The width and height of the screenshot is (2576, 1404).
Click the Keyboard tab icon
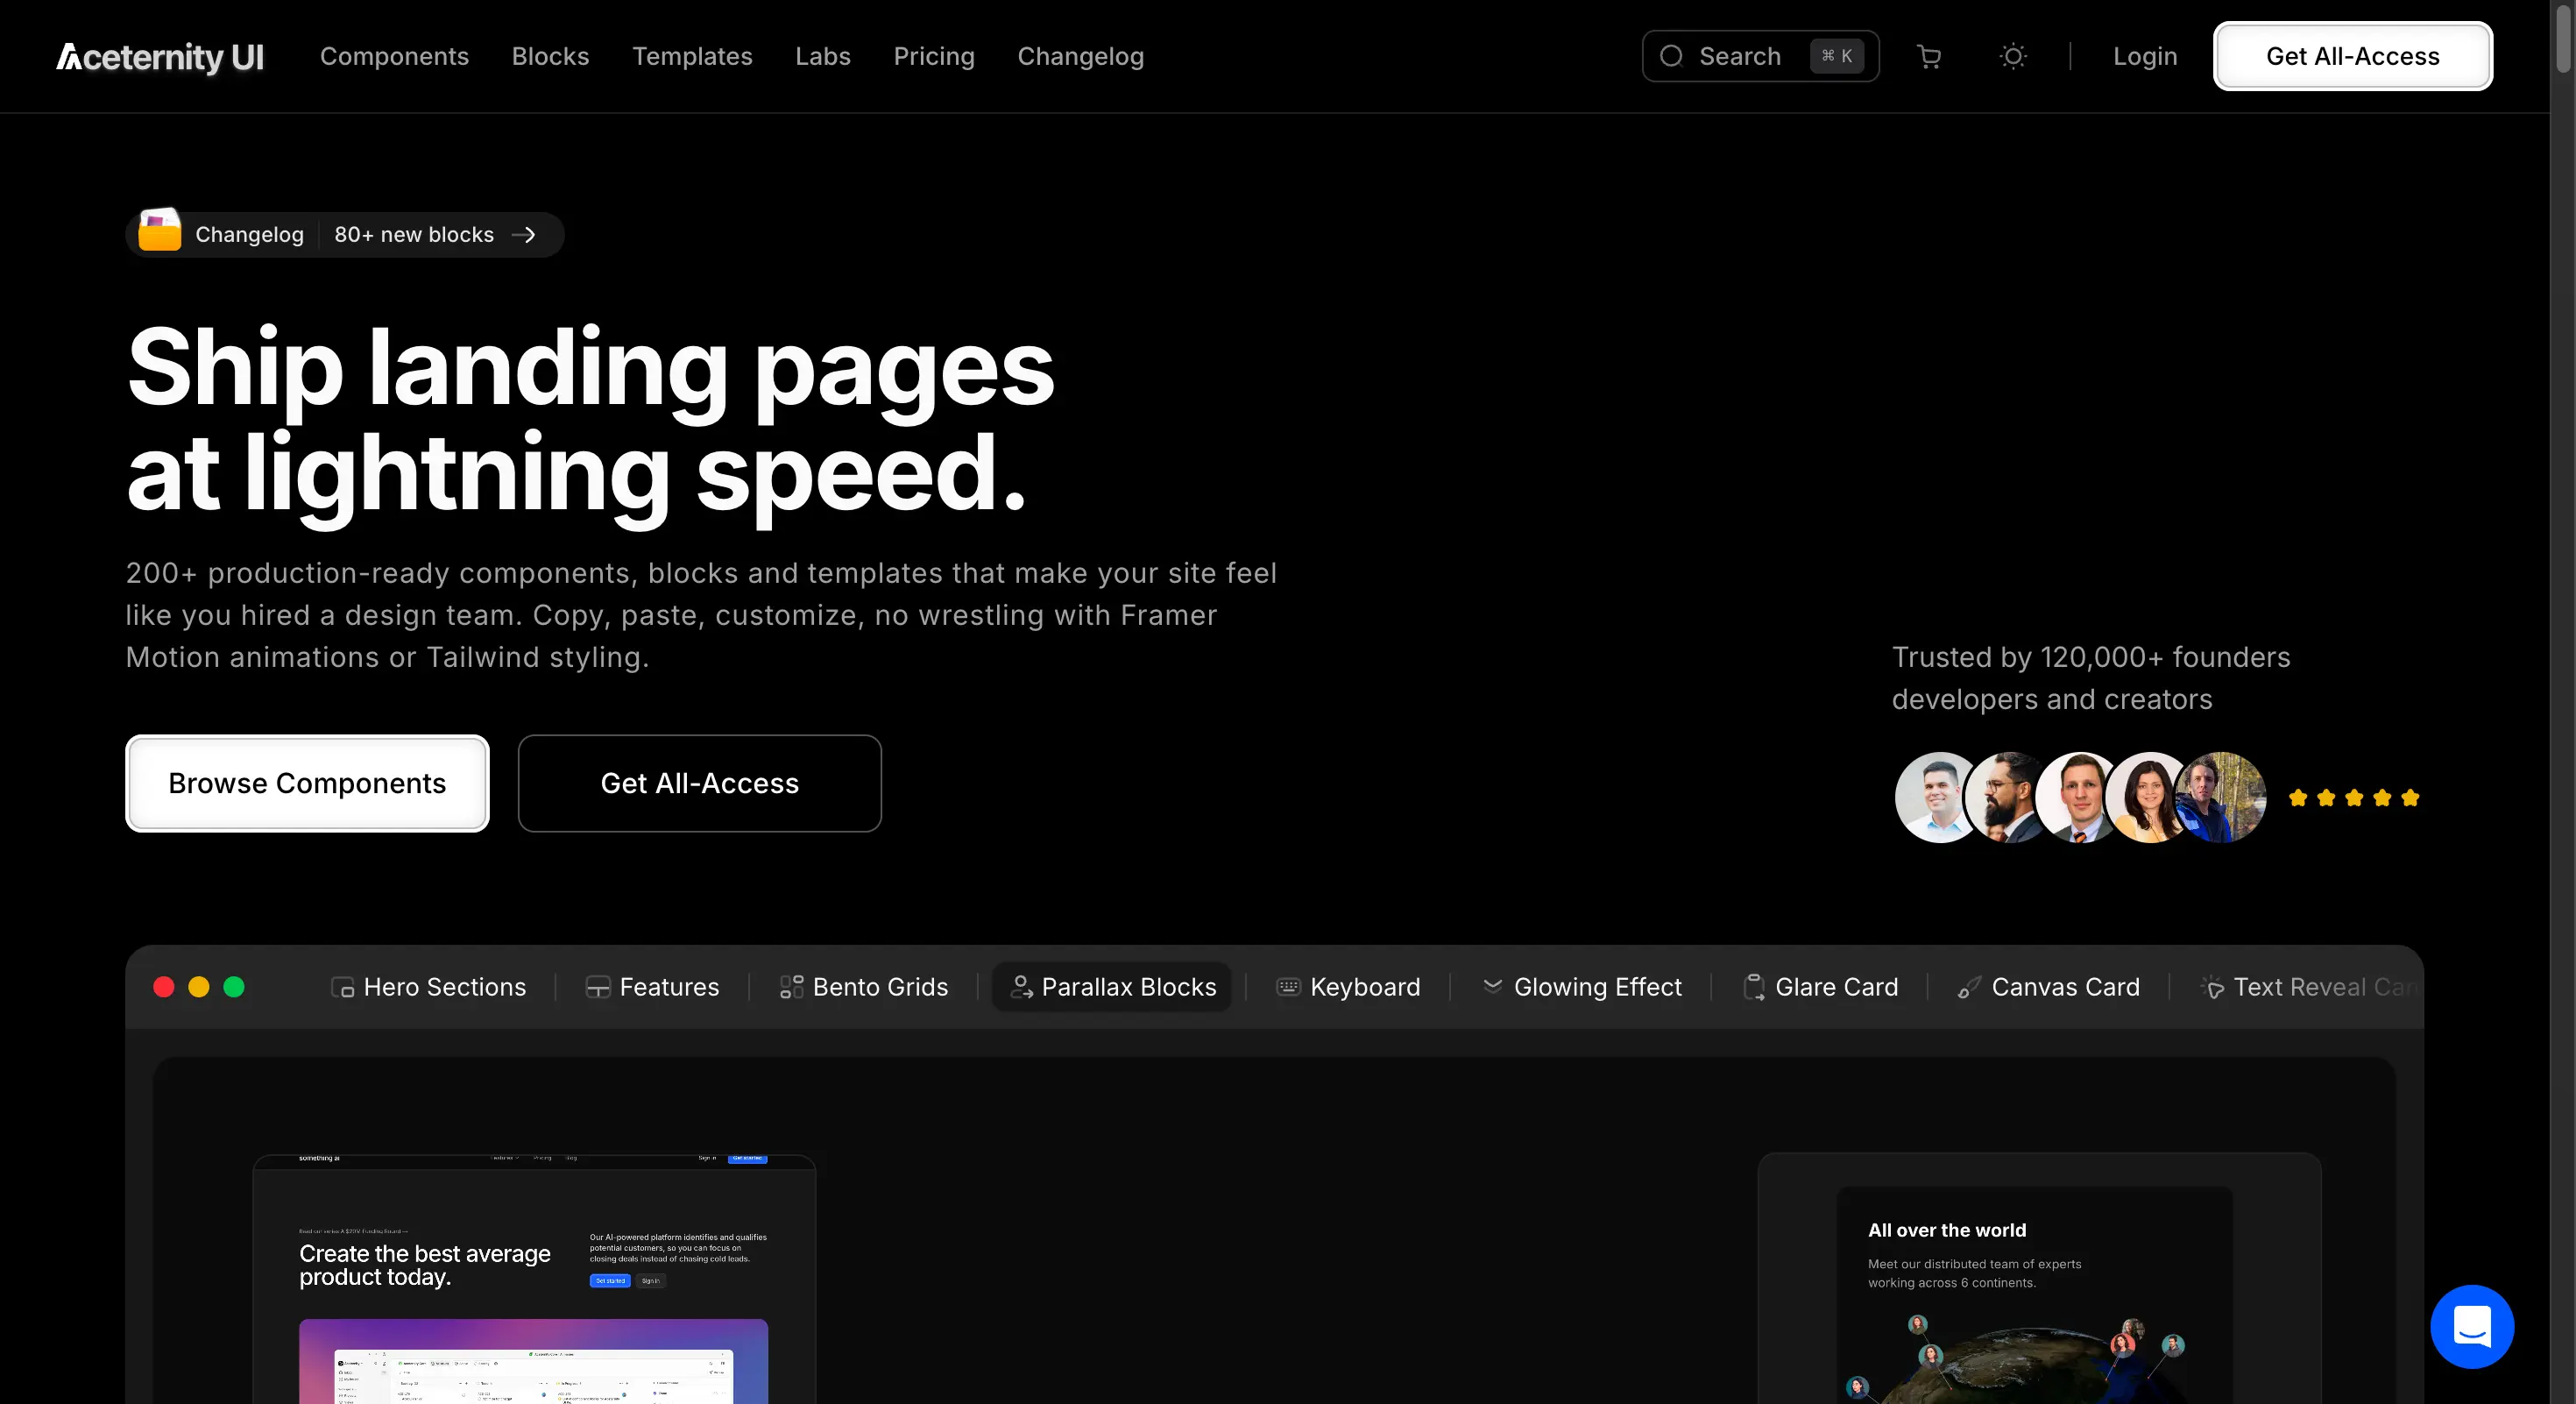tap(1288, 988)
